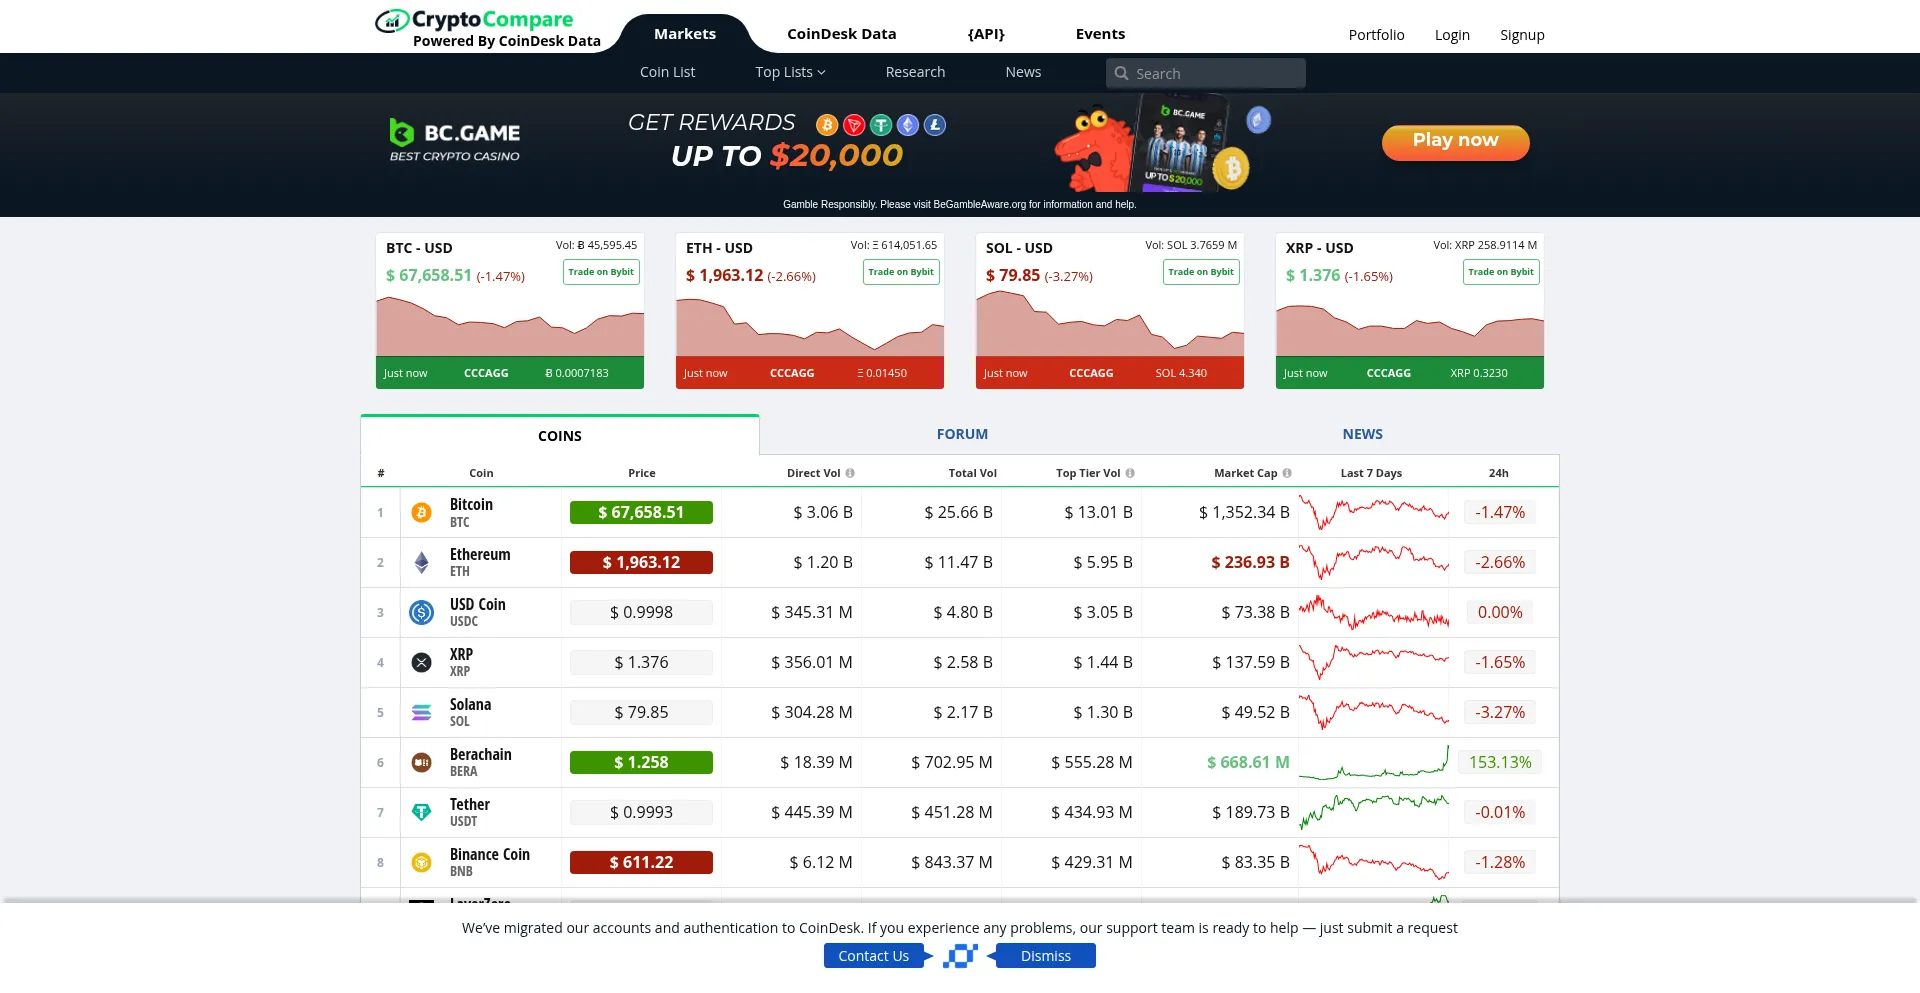Click Ethereum market cap $ 236.93 B
This screenshot has width=1920, height=993.
(1250, 562)
